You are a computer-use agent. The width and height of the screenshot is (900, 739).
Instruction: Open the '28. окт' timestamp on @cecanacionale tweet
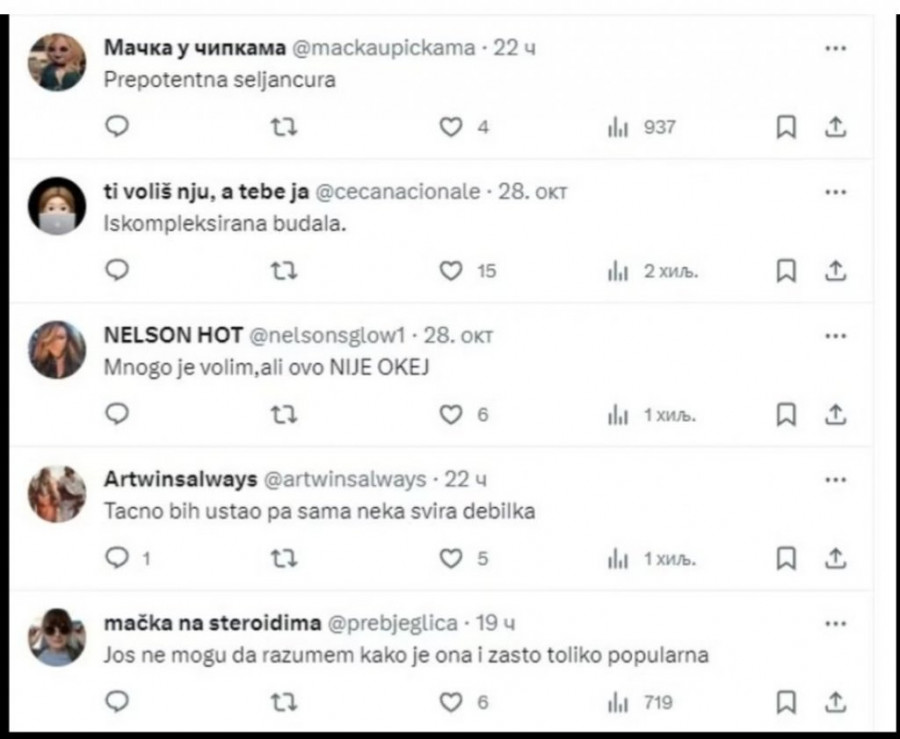533,192
